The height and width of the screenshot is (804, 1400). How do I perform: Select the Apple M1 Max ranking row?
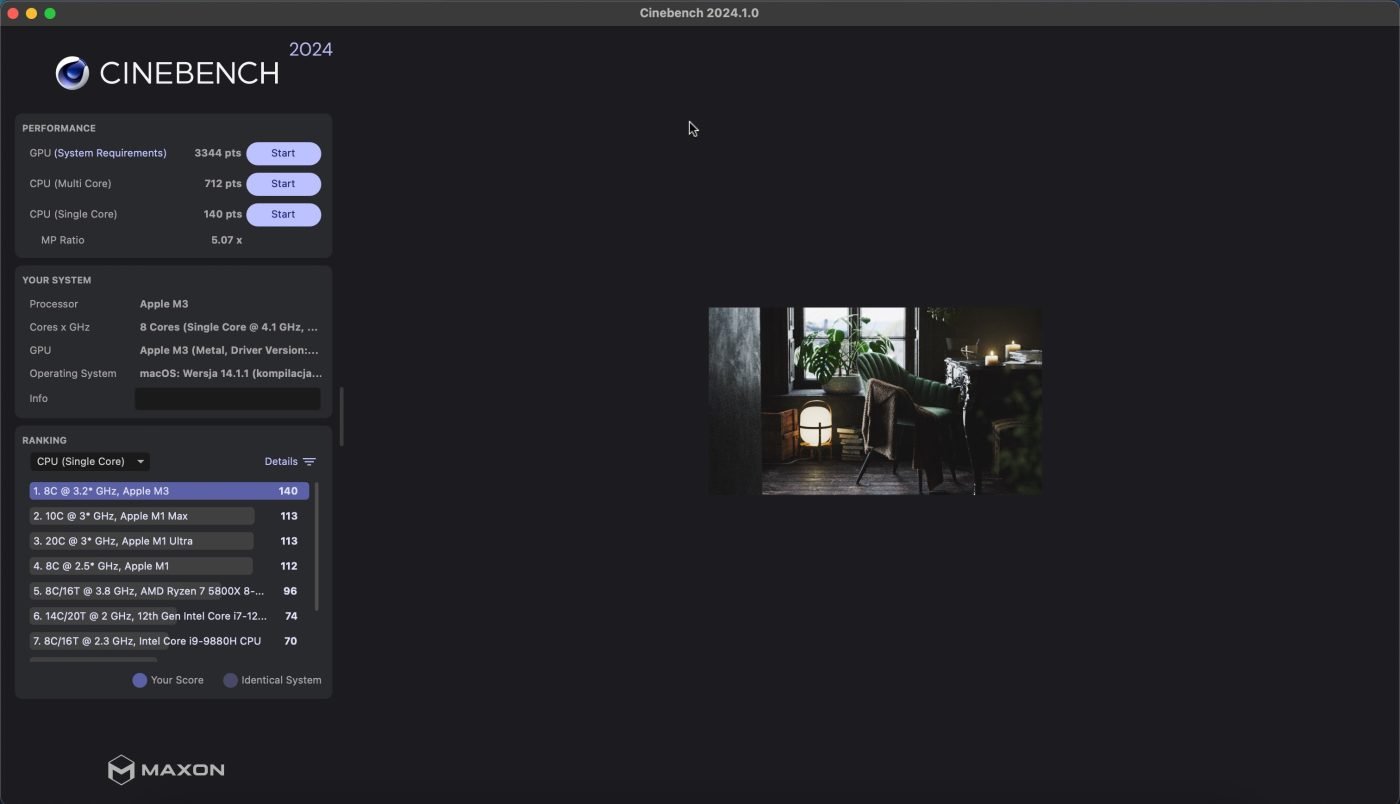click(x=169, y=516)
